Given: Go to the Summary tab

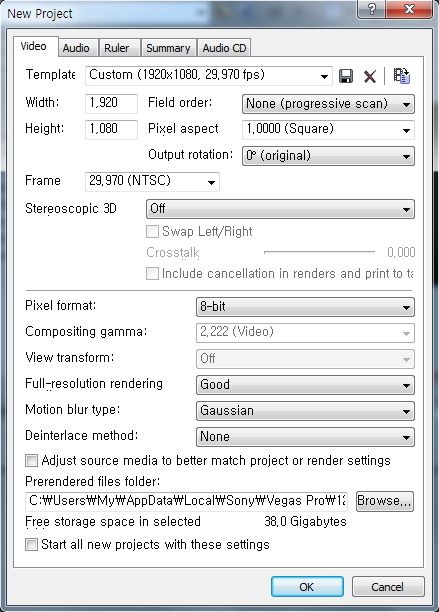Looking at the screenshot, I should tap(168, 48).
